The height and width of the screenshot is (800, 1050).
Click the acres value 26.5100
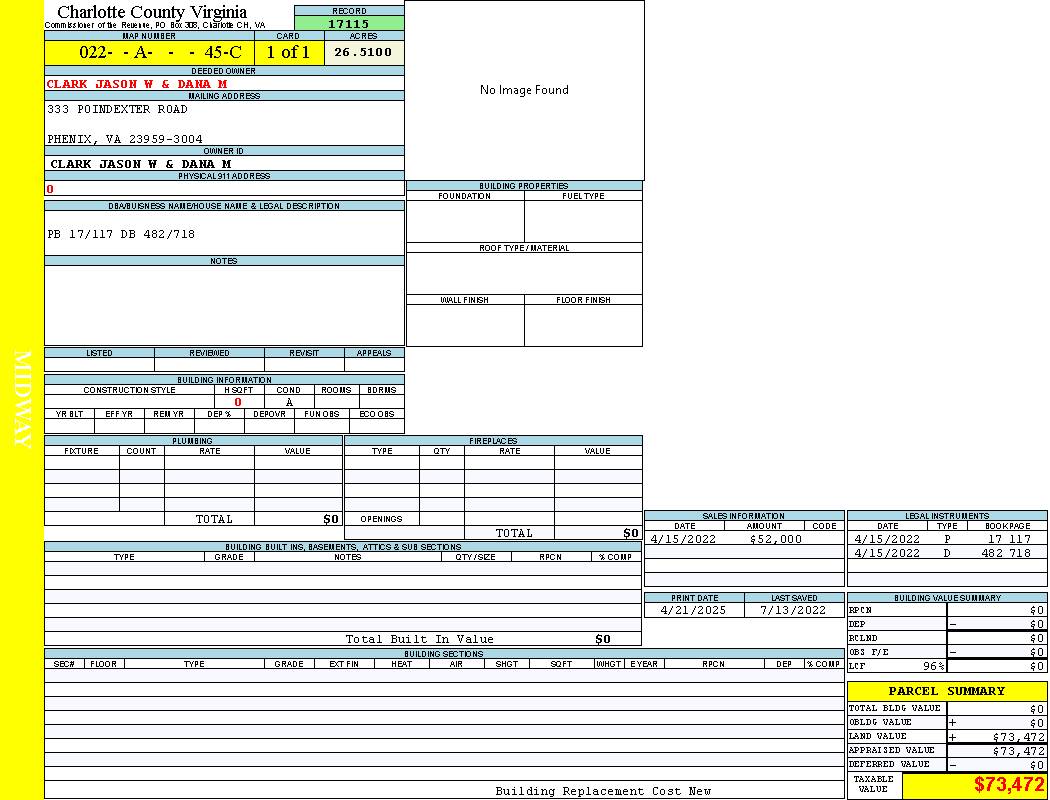[363, 52]
